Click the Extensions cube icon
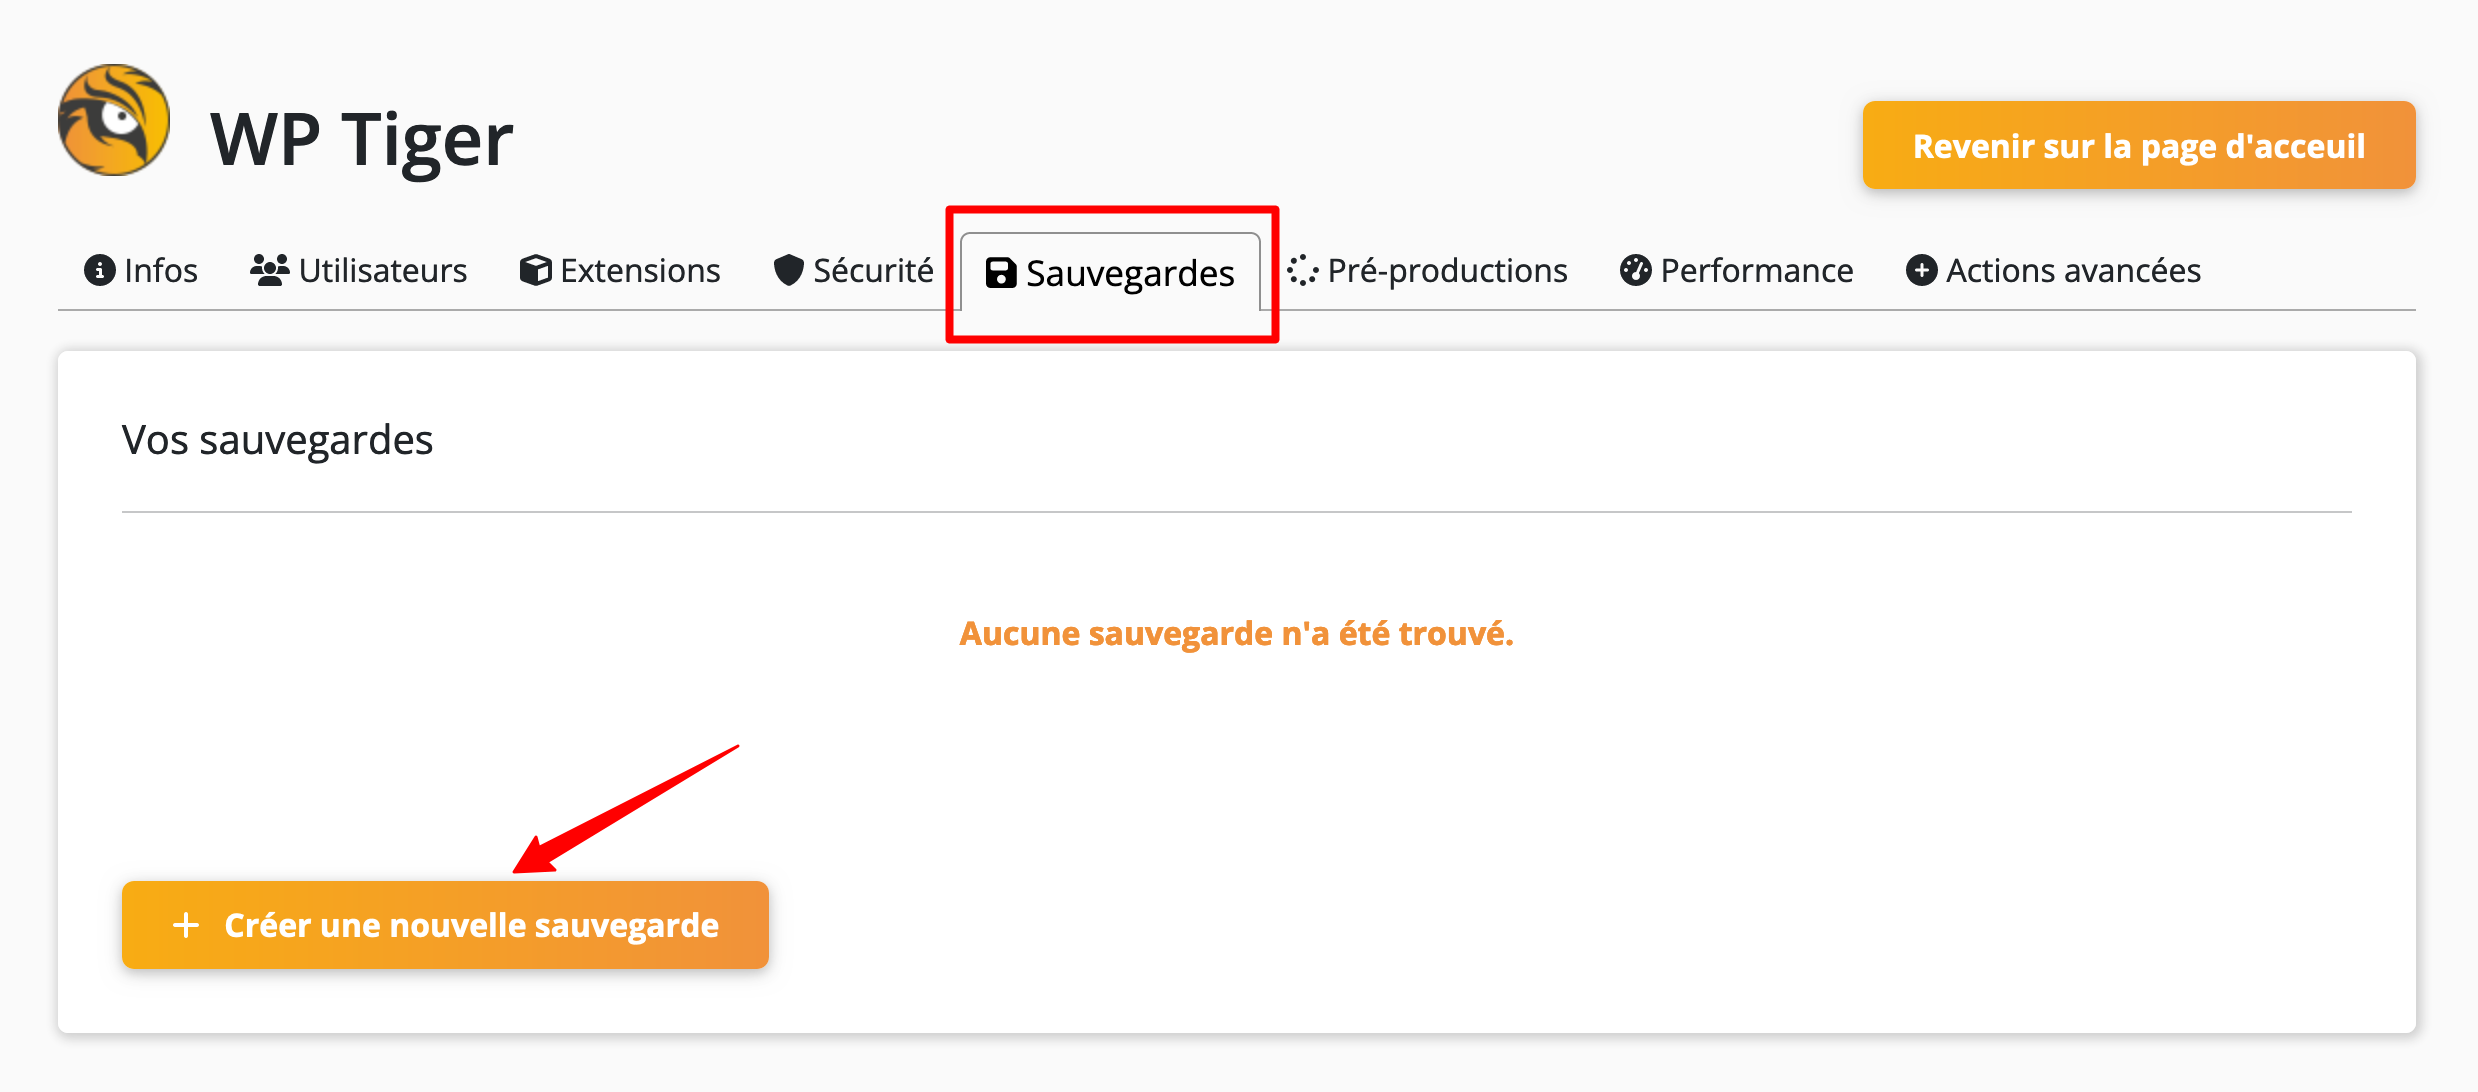 point(536,270)
